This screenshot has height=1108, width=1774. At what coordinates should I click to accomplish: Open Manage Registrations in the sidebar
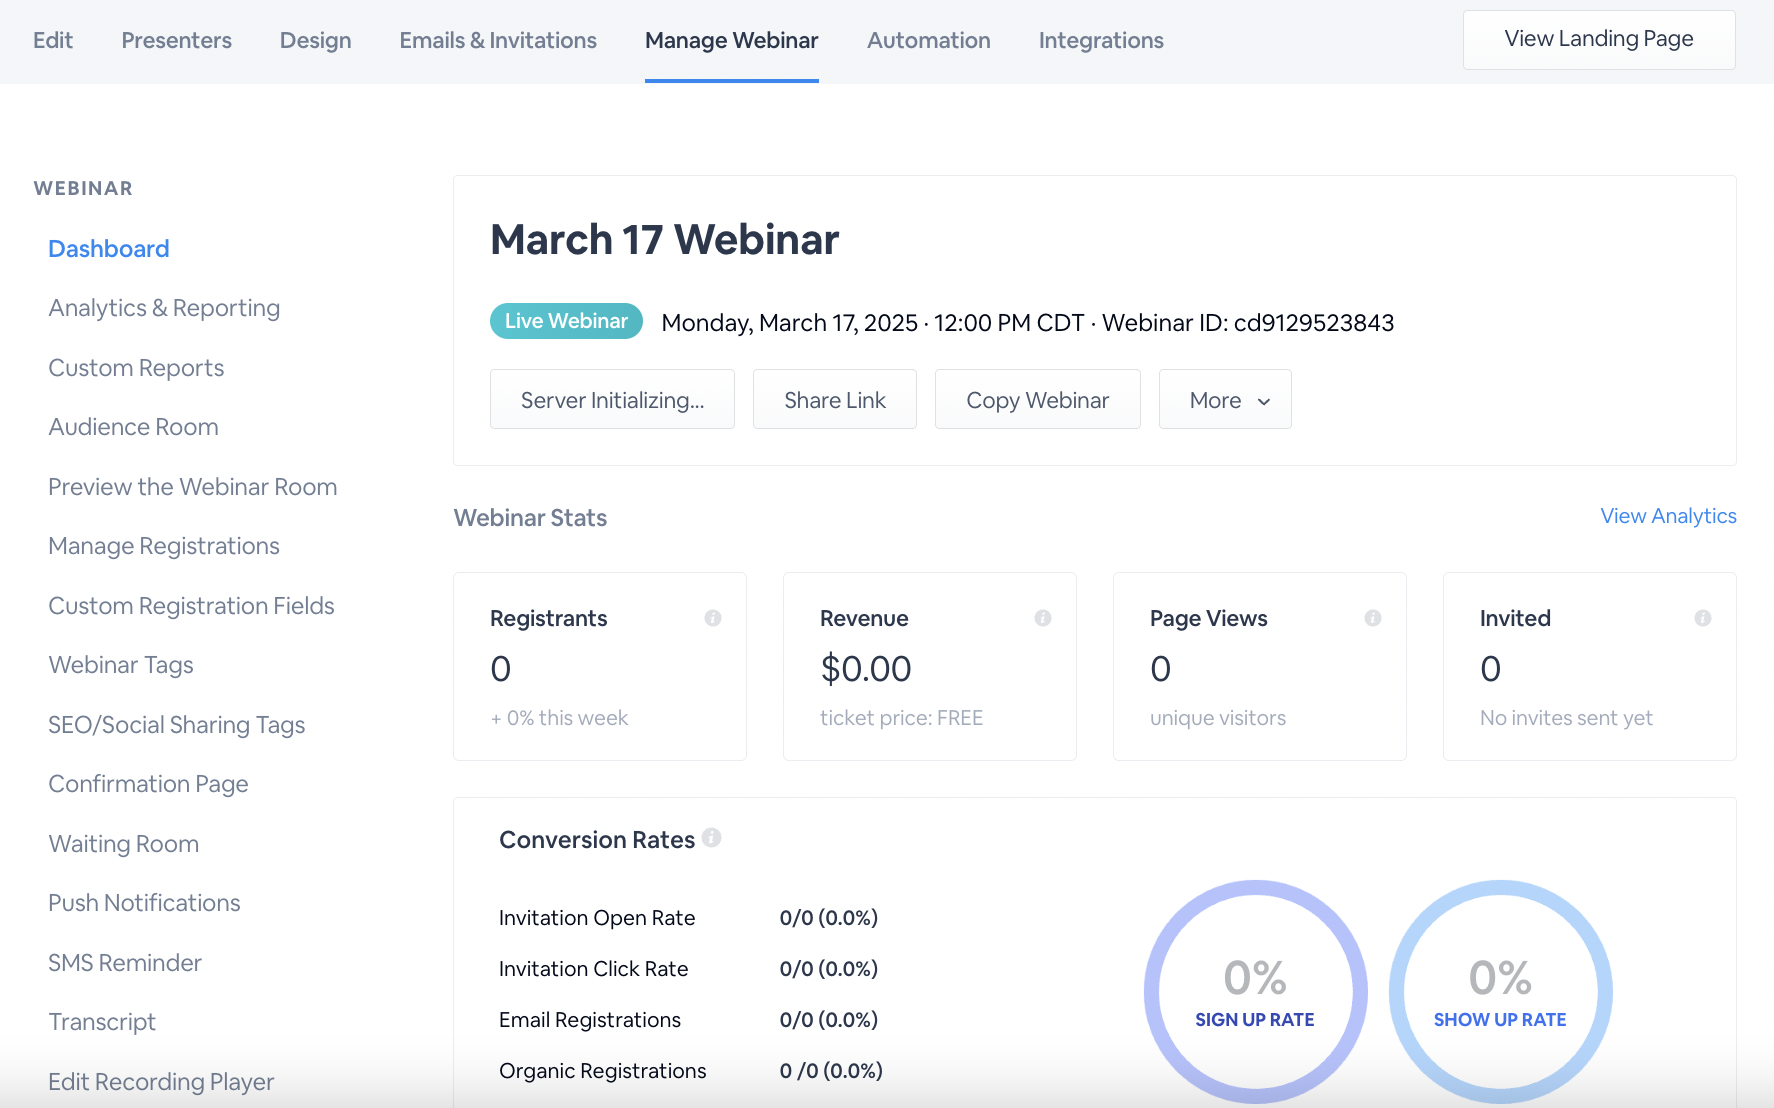tap(164, 546)
